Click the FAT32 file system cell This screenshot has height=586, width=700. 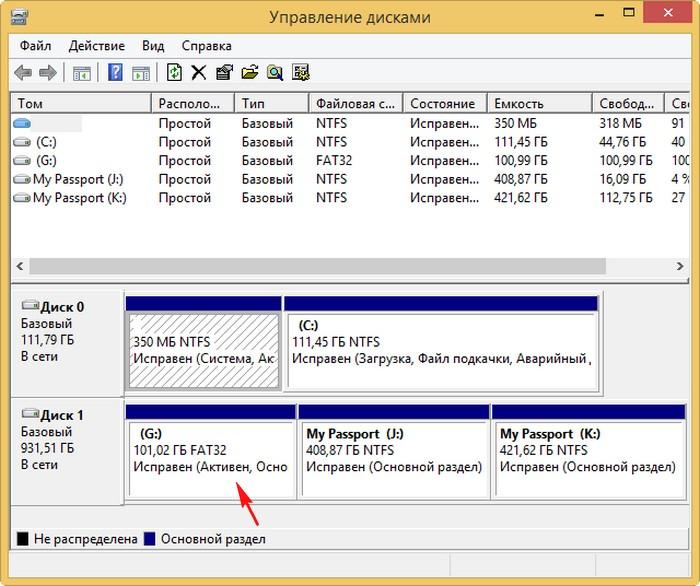click(x=334, y=161)
